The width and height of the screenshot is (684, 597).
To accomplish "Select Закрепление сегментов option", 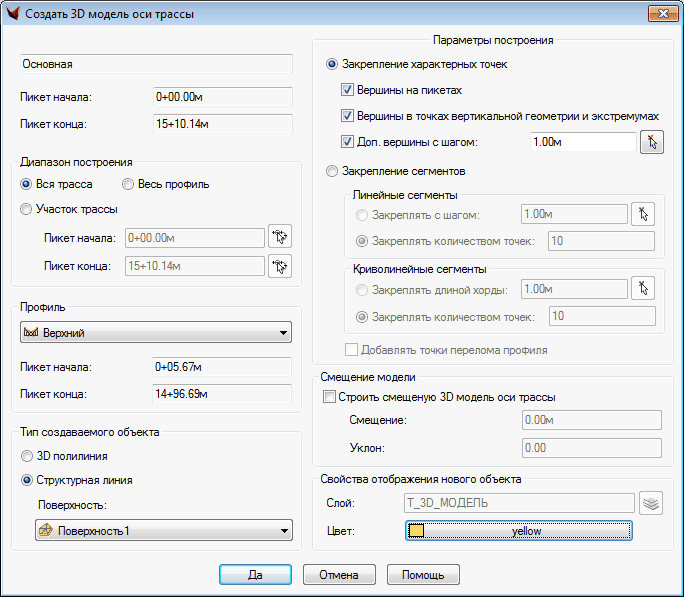I will coord(332,172).
